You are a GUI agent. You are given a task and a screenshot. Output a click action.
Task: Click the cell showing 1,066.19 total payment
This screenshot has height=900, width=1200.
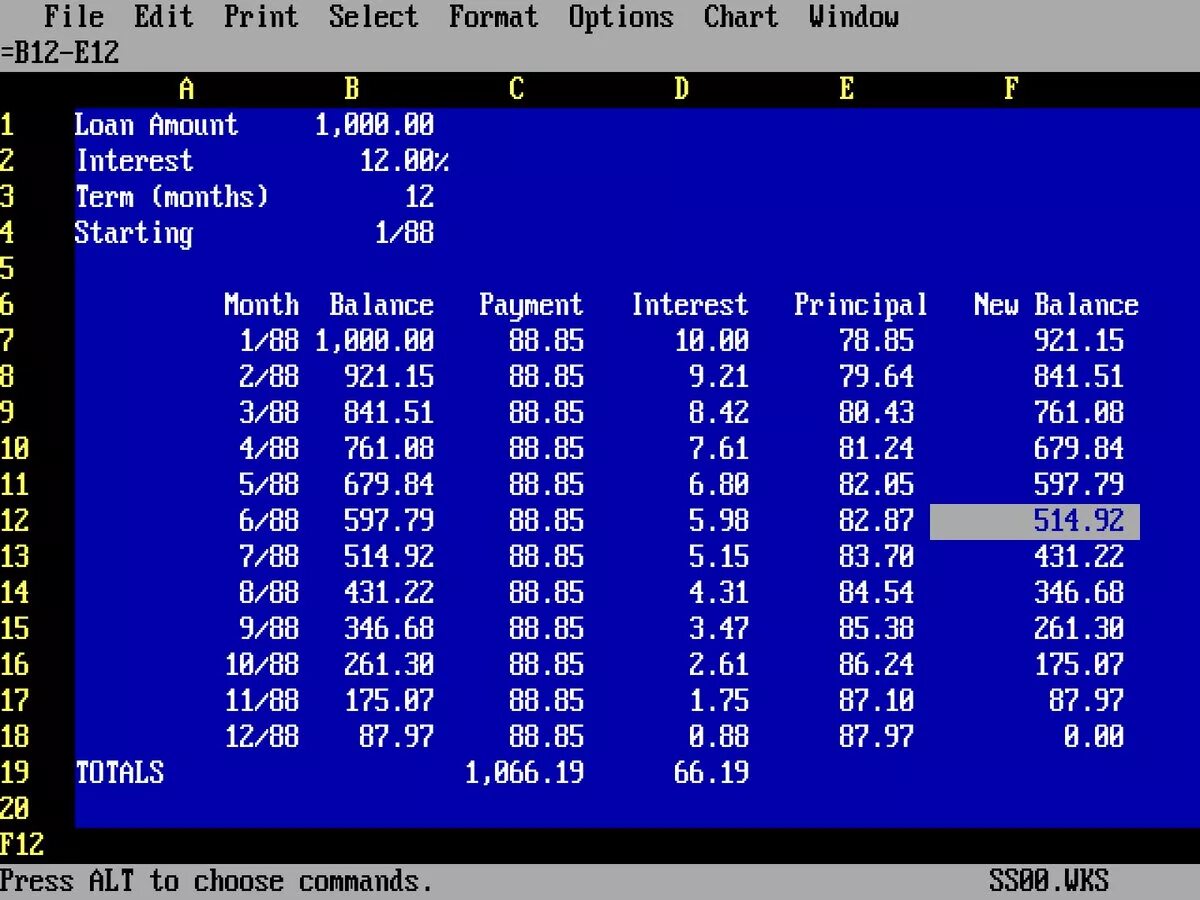[x=524, y=772]
